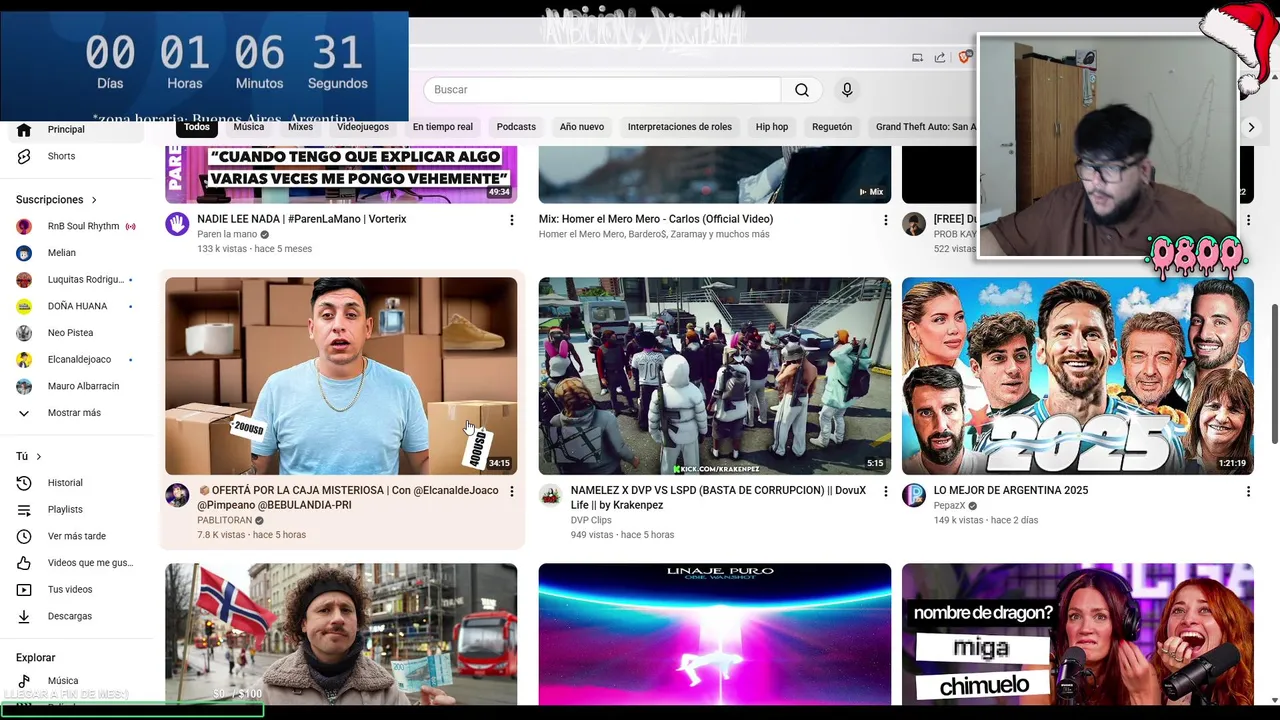Select the Música filter chip

249,127
